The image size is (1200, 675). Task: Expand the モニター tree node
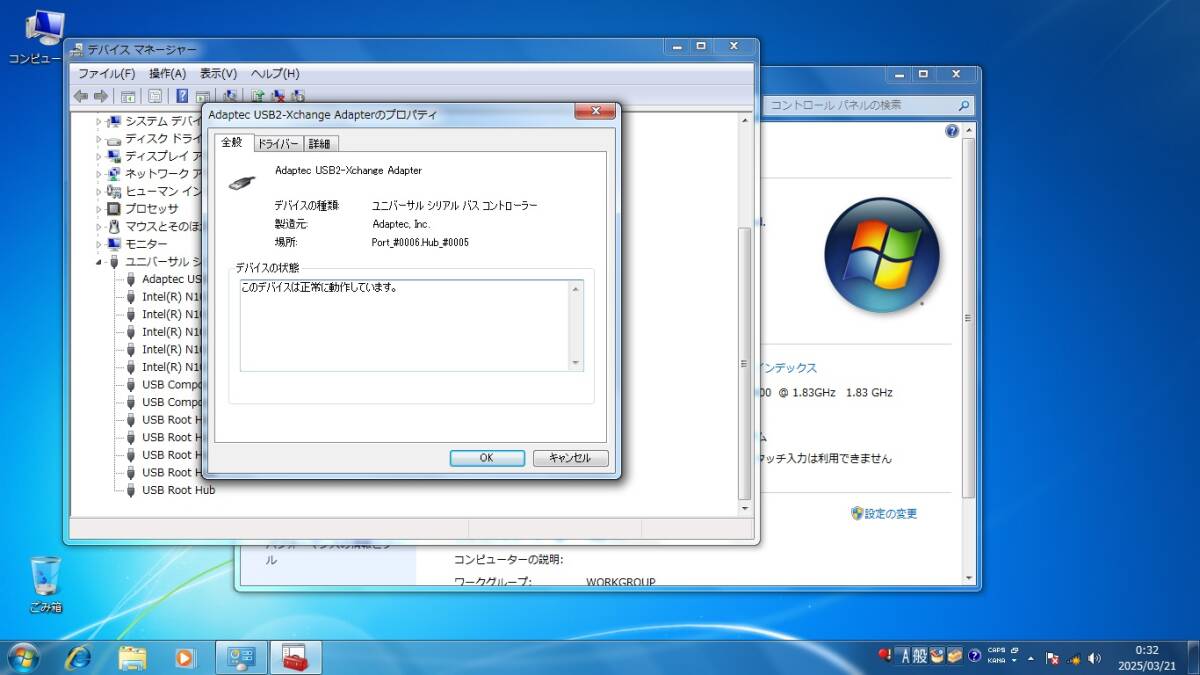coord(99,244)
